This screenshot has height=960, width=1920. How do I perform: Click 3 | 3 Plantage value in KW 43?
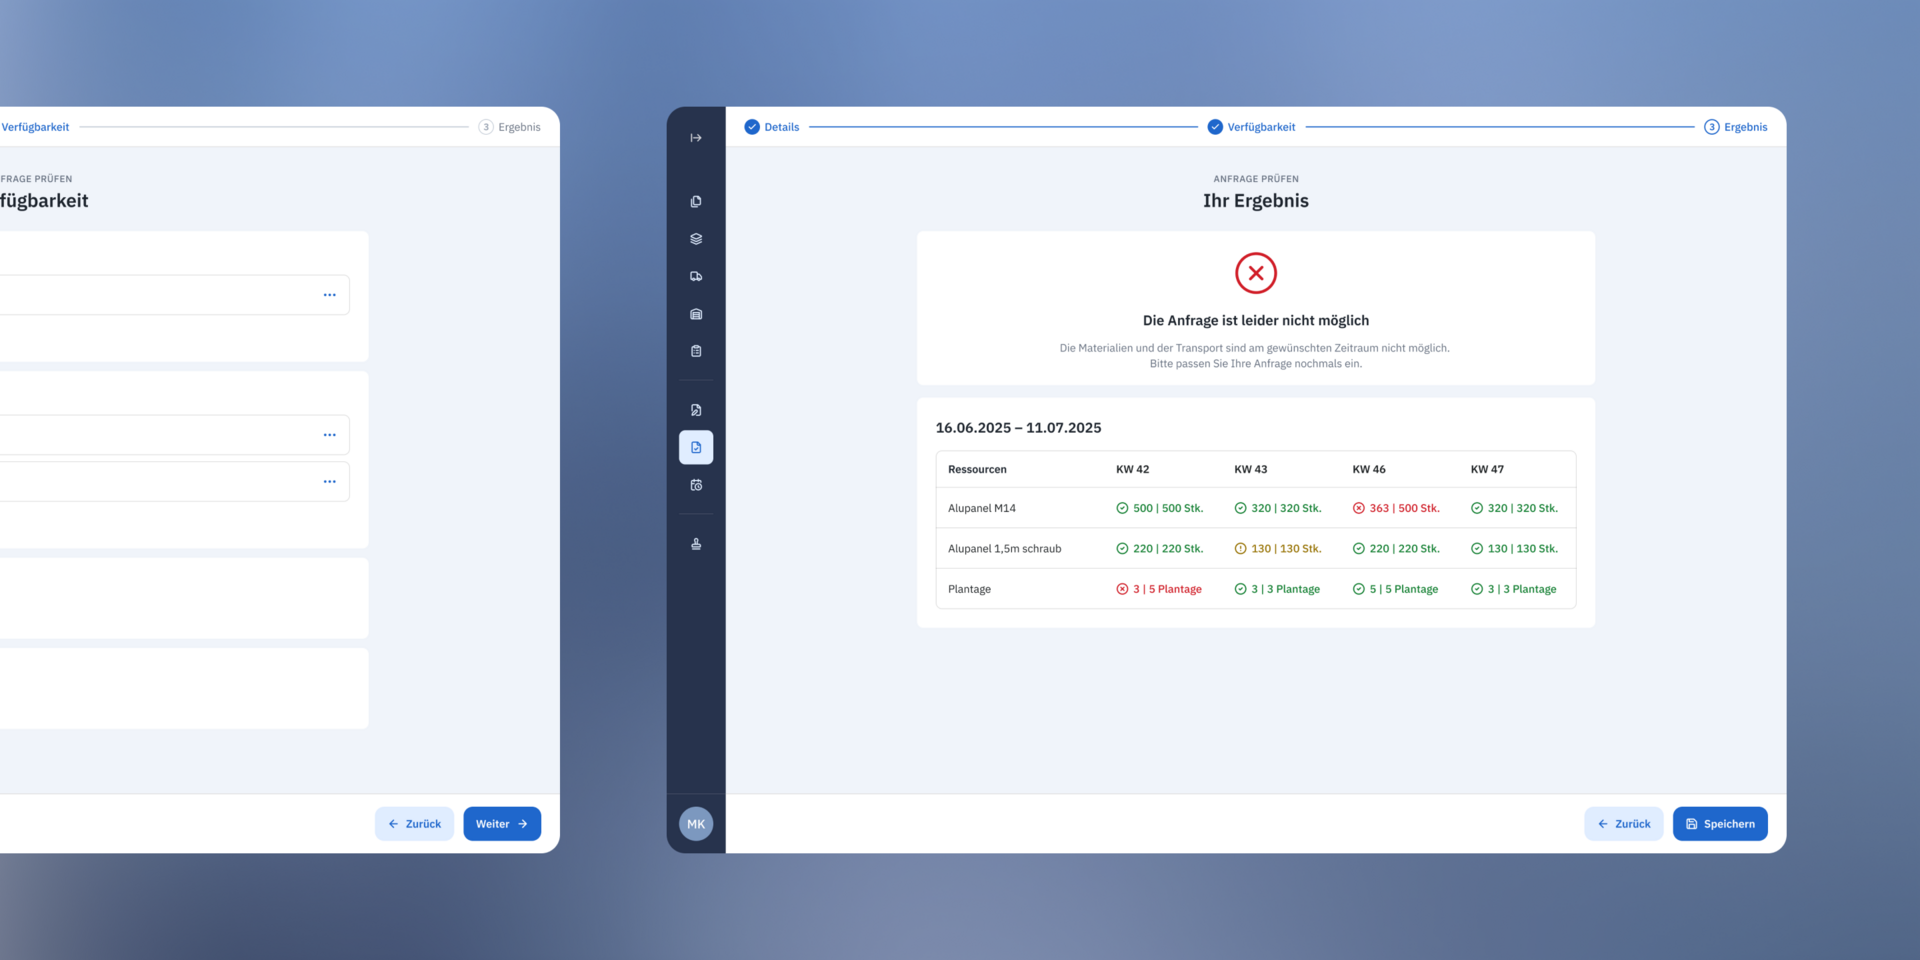tap(1285, 589)
